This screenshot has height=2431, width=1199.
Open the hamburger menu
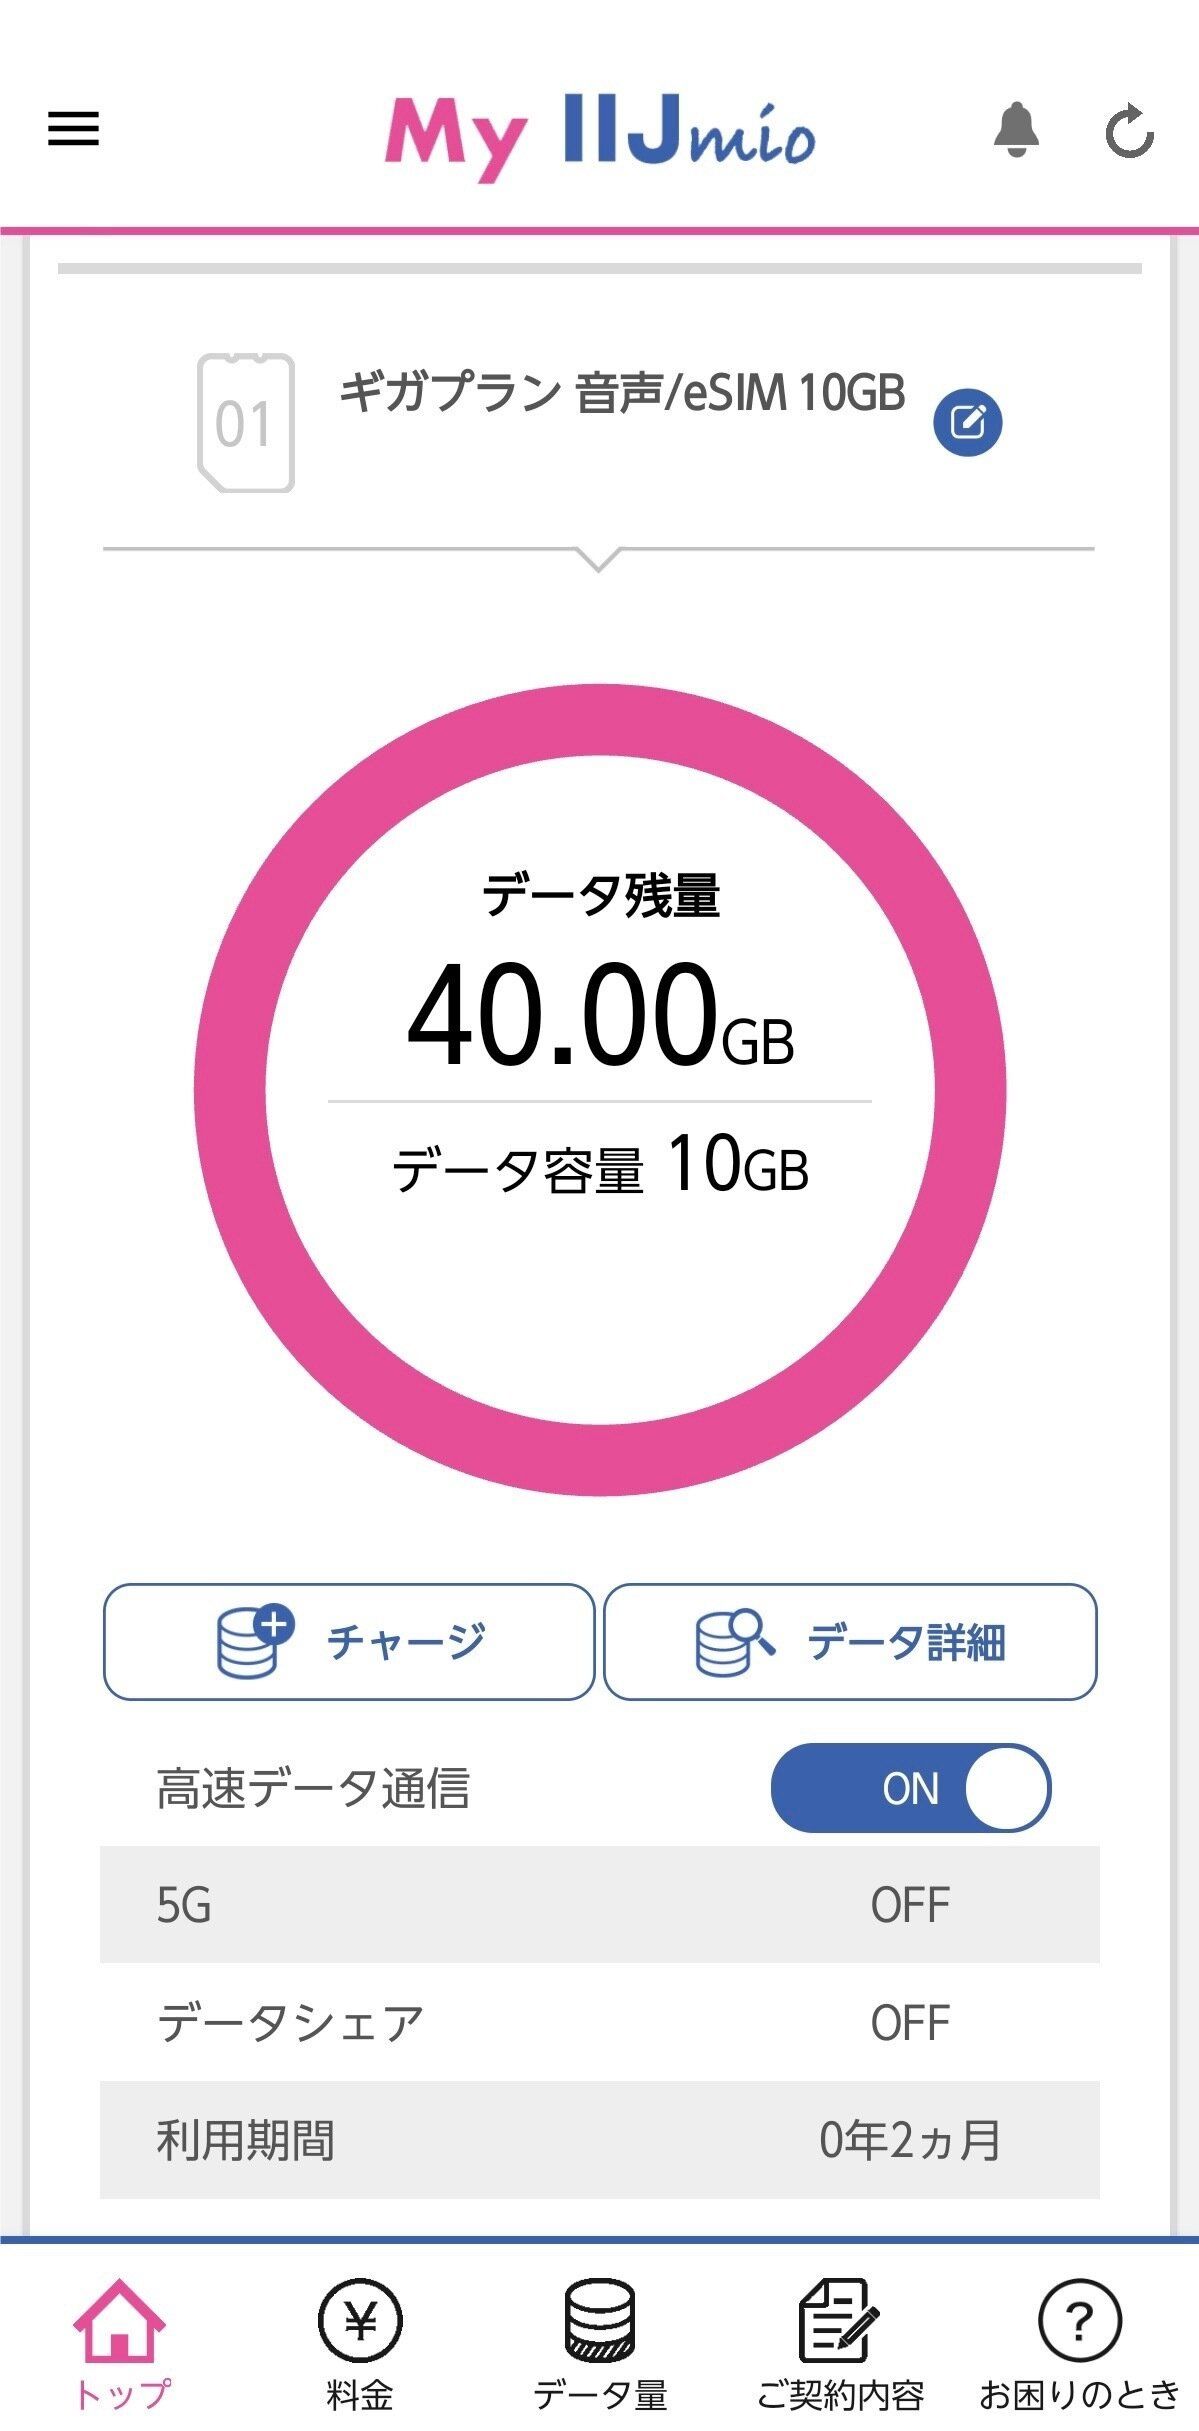point(74,129)
